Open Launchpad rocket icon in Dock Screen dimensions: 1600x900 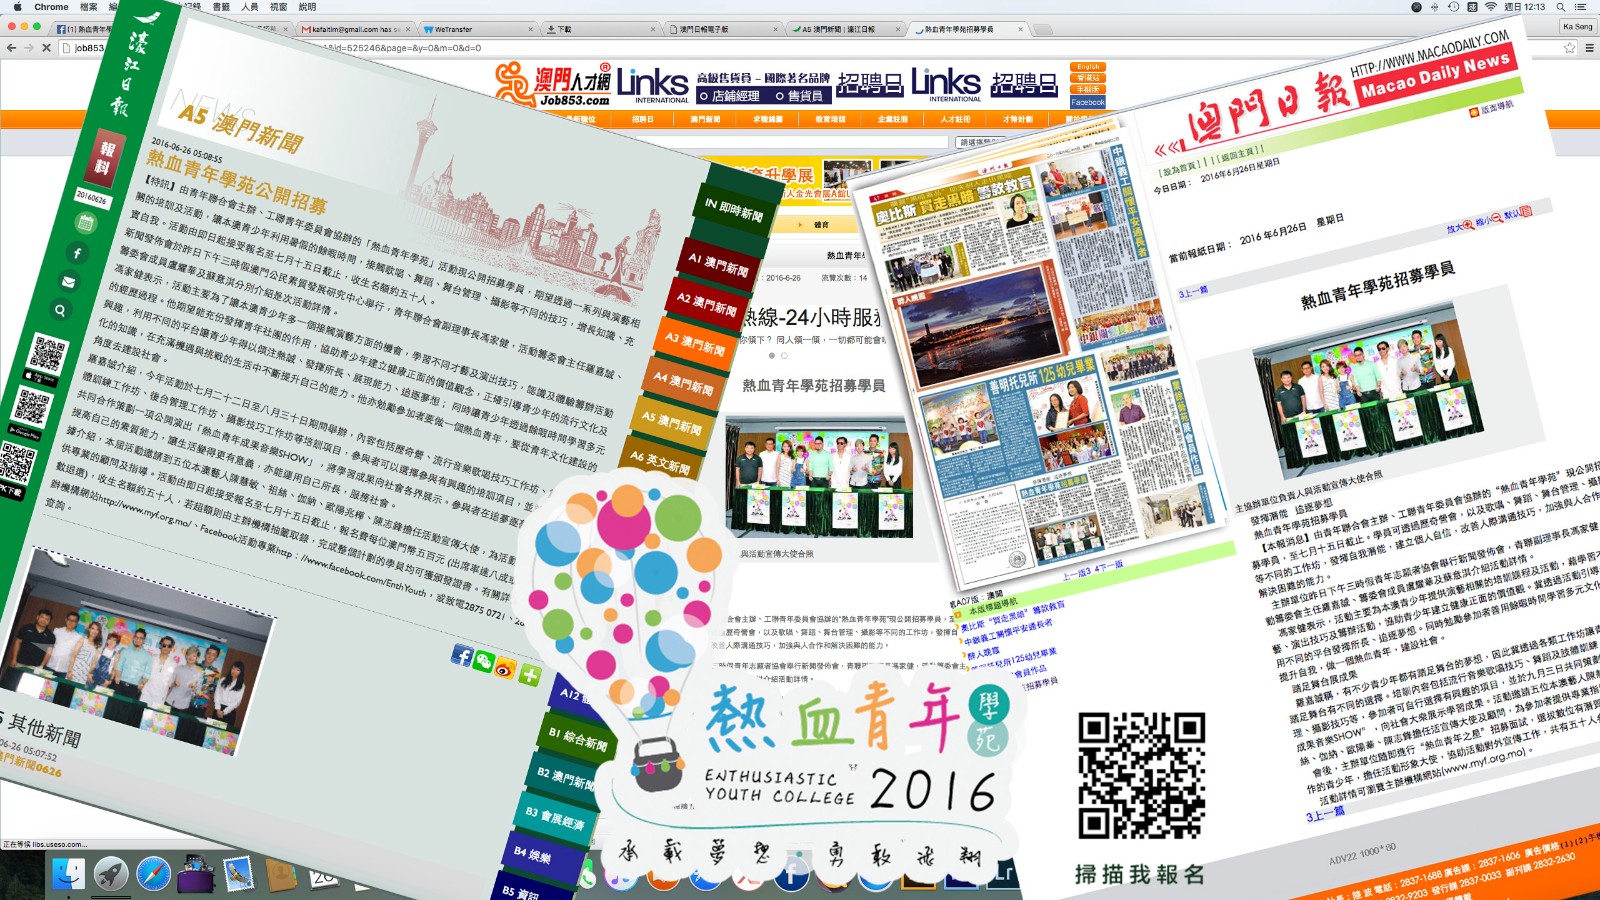coord(111,874)
